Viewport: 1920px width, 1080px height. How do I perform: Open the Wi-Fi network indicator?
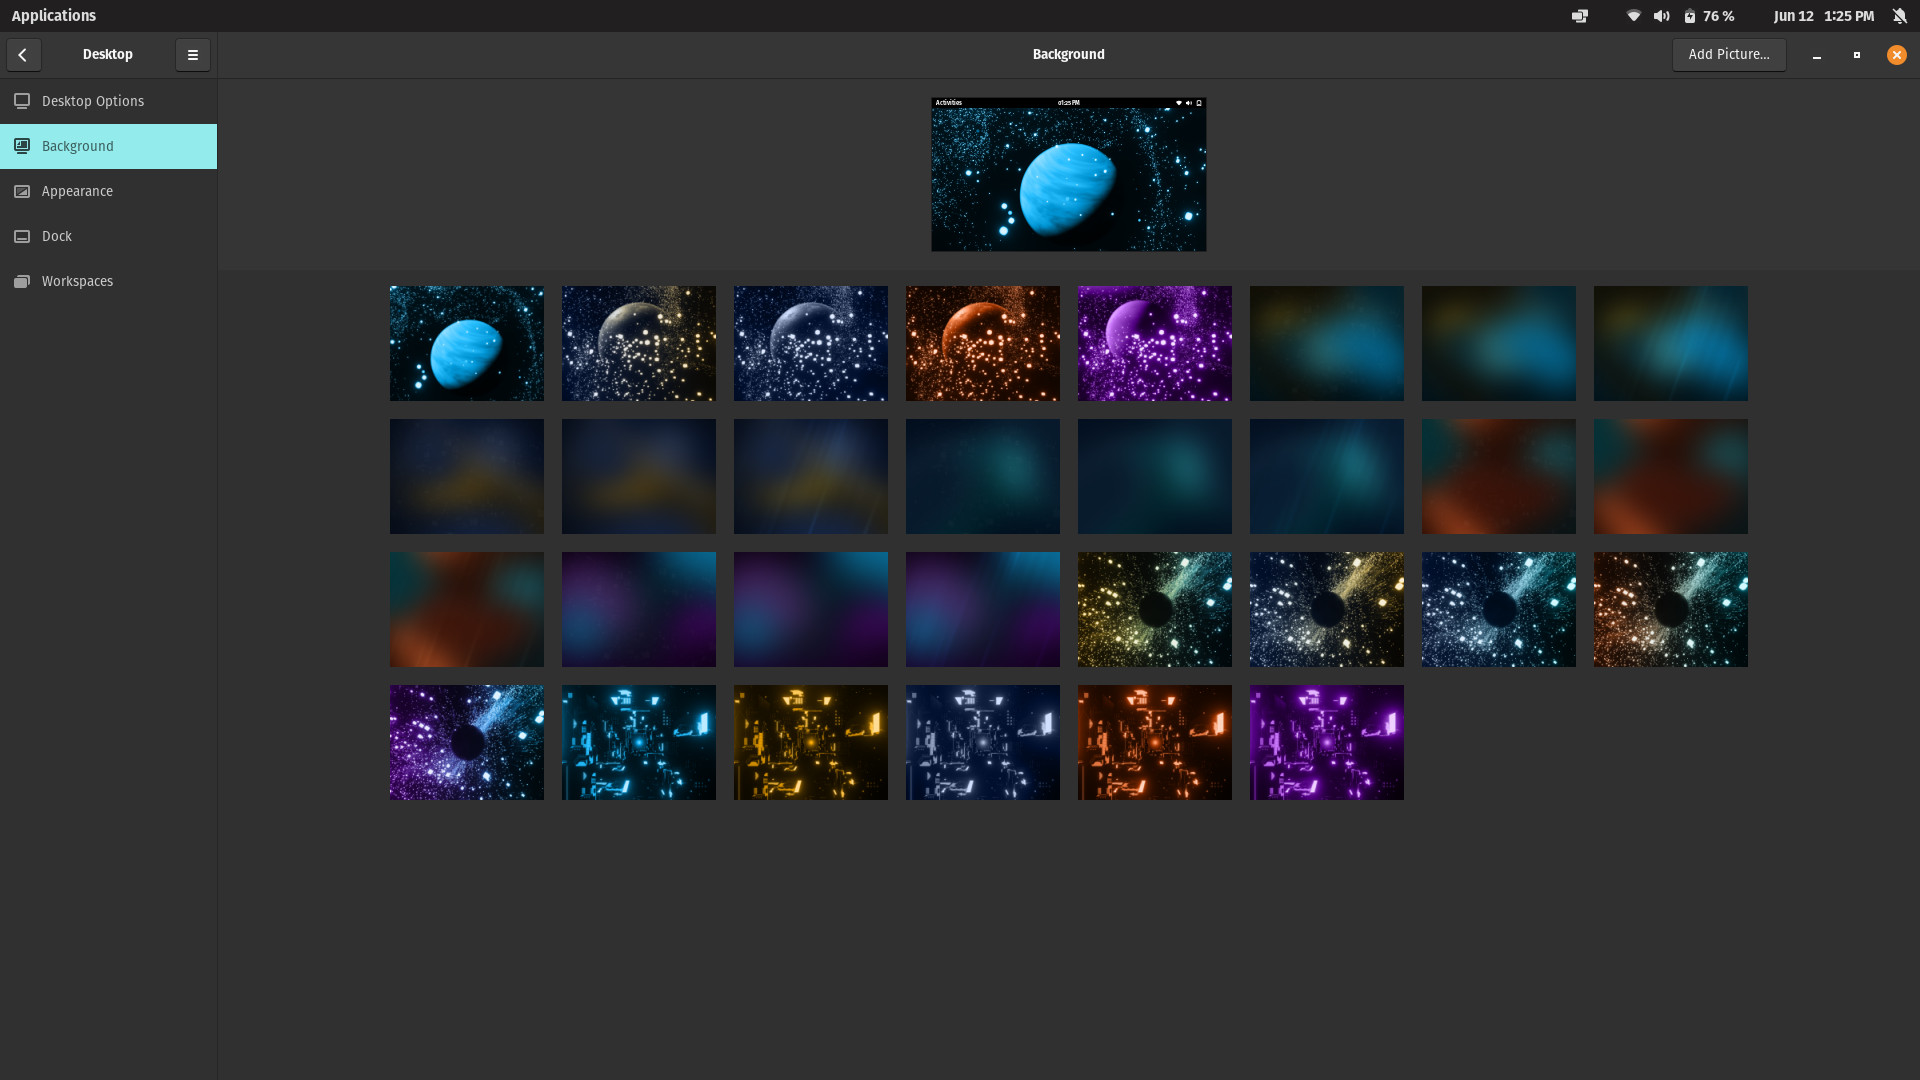point(1634,16)
